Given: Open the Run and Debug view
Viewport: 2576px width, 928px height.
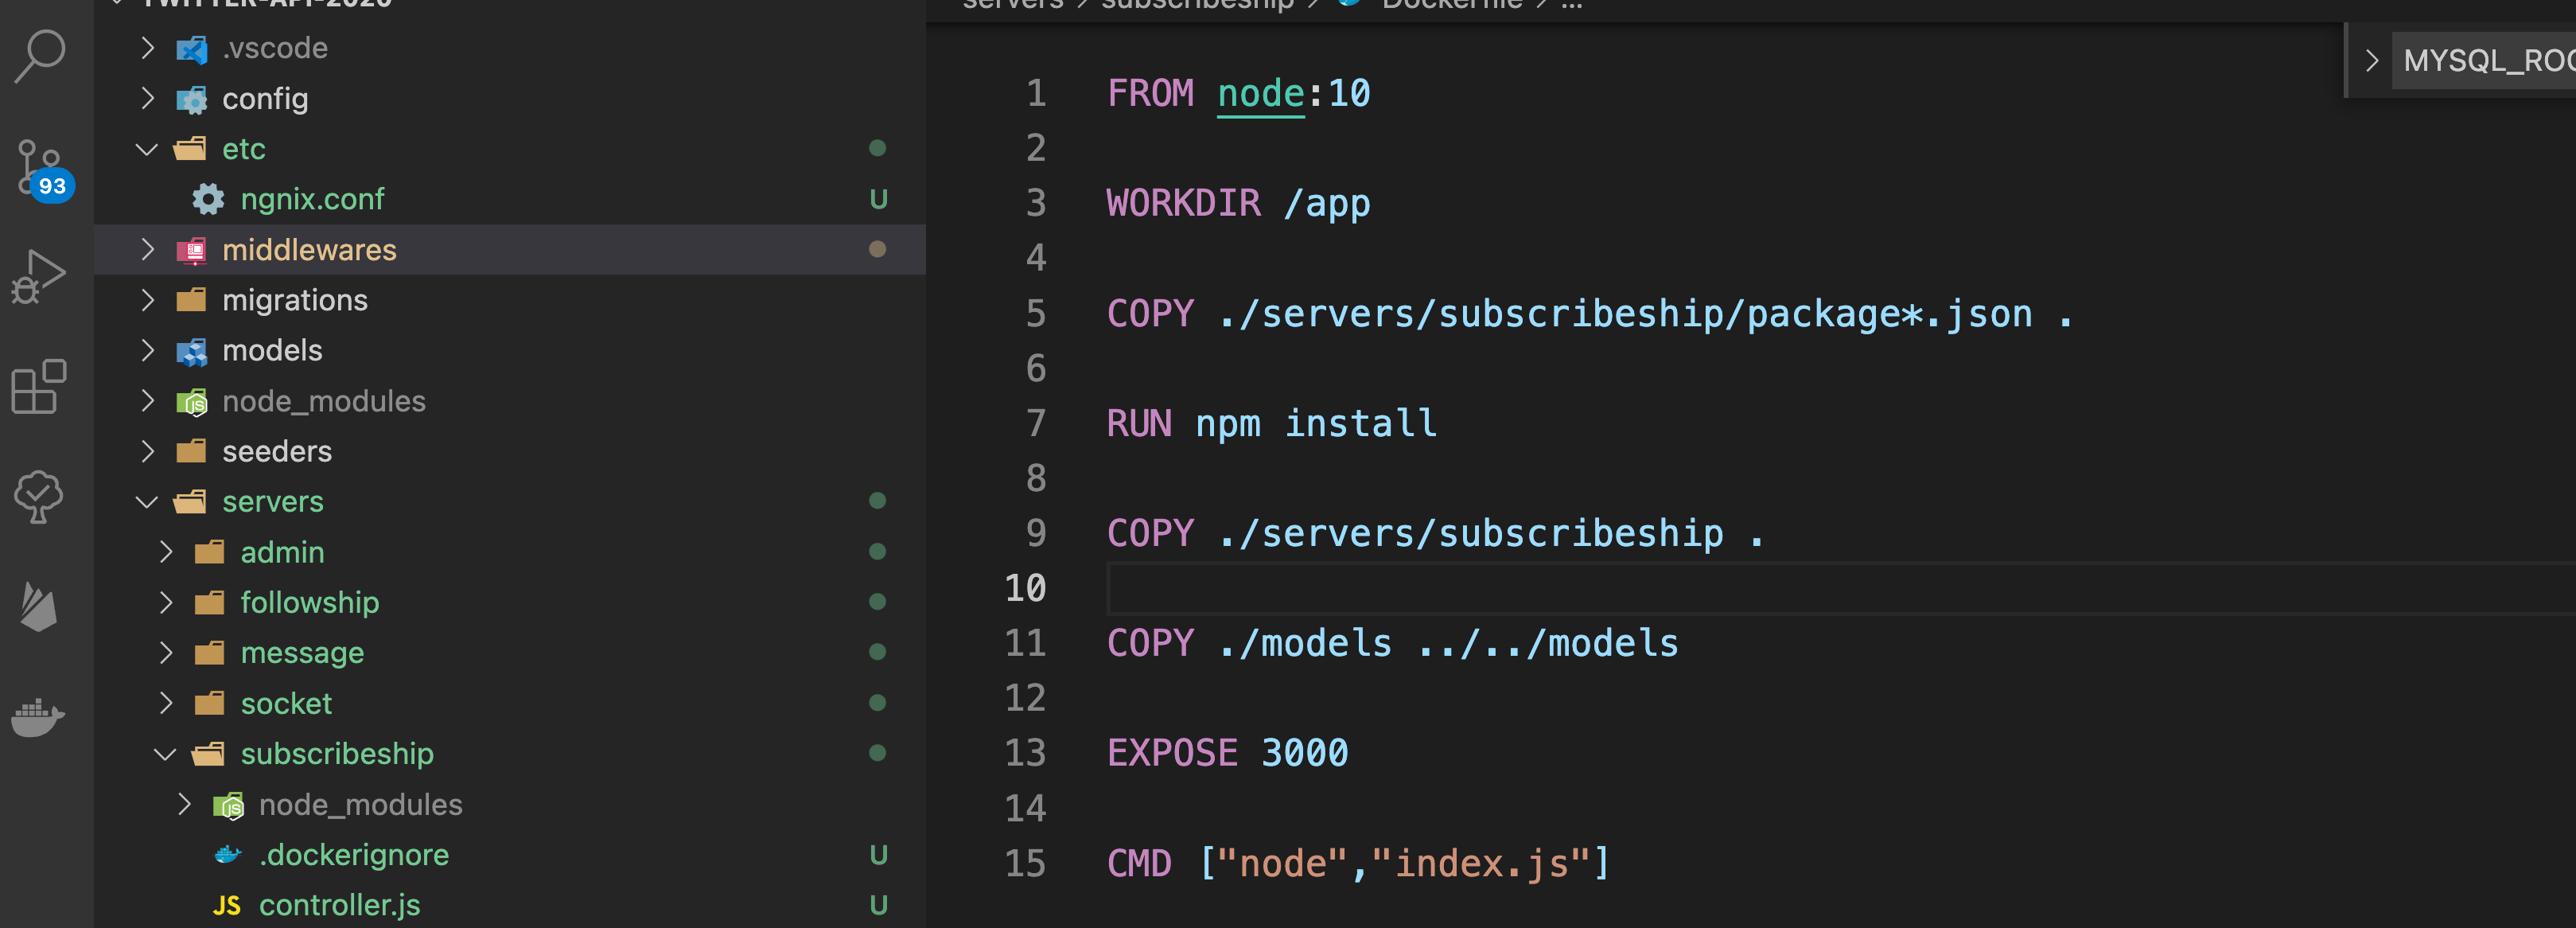Looking at the screenshot, I should click(39, 277).
